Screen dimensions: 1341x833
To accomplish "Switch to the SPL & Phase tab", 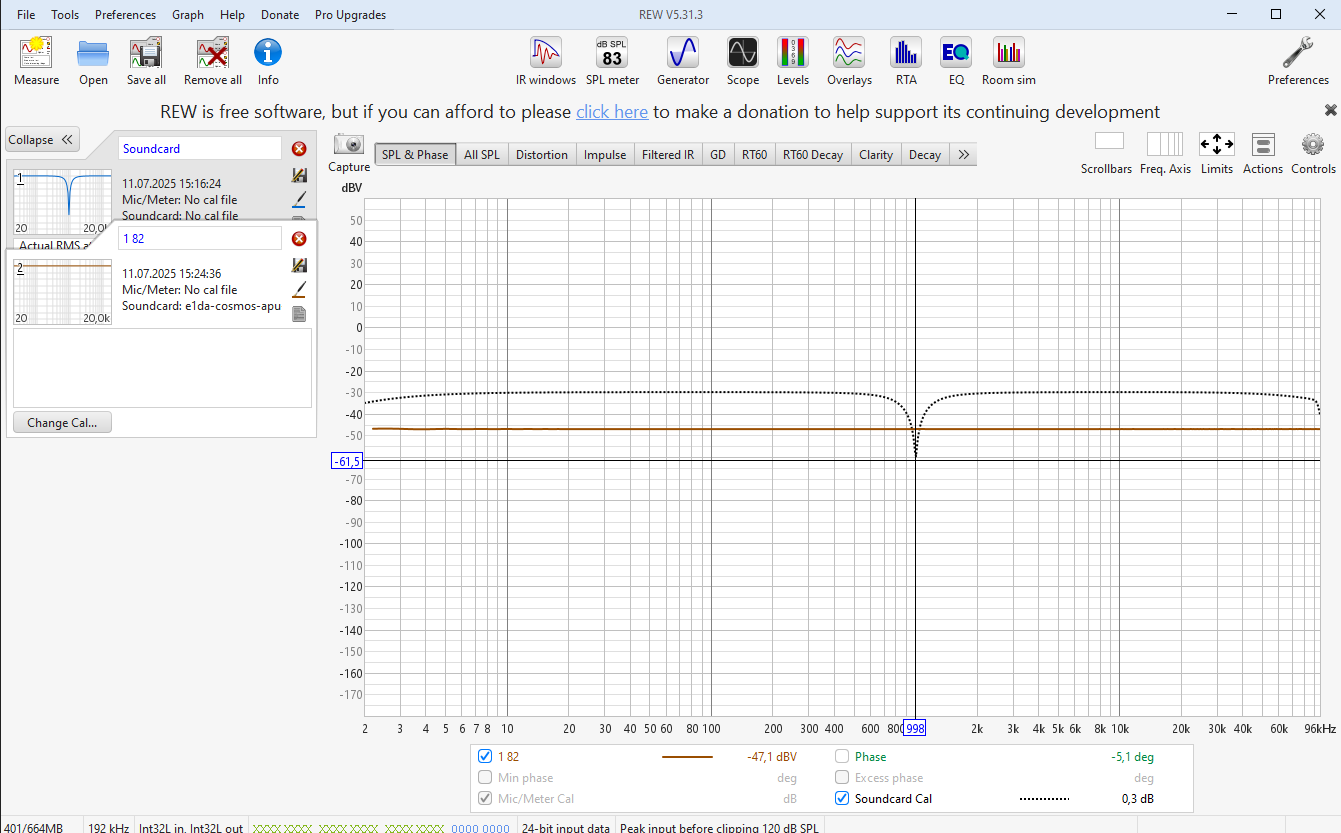I will point(415,155).
